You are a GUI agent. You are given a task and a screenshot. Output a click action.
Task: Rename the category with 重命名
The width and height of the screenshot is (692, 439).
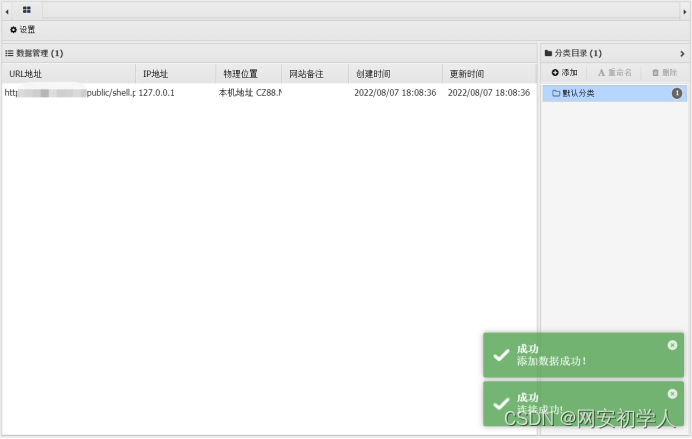614,72
